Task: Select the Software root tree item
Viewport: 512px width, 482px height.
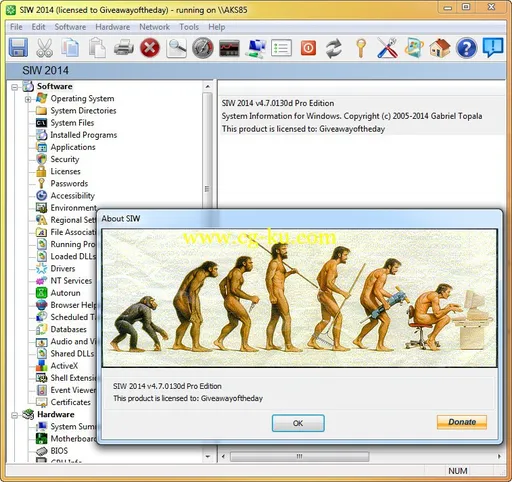Action: tap(55, 86)
